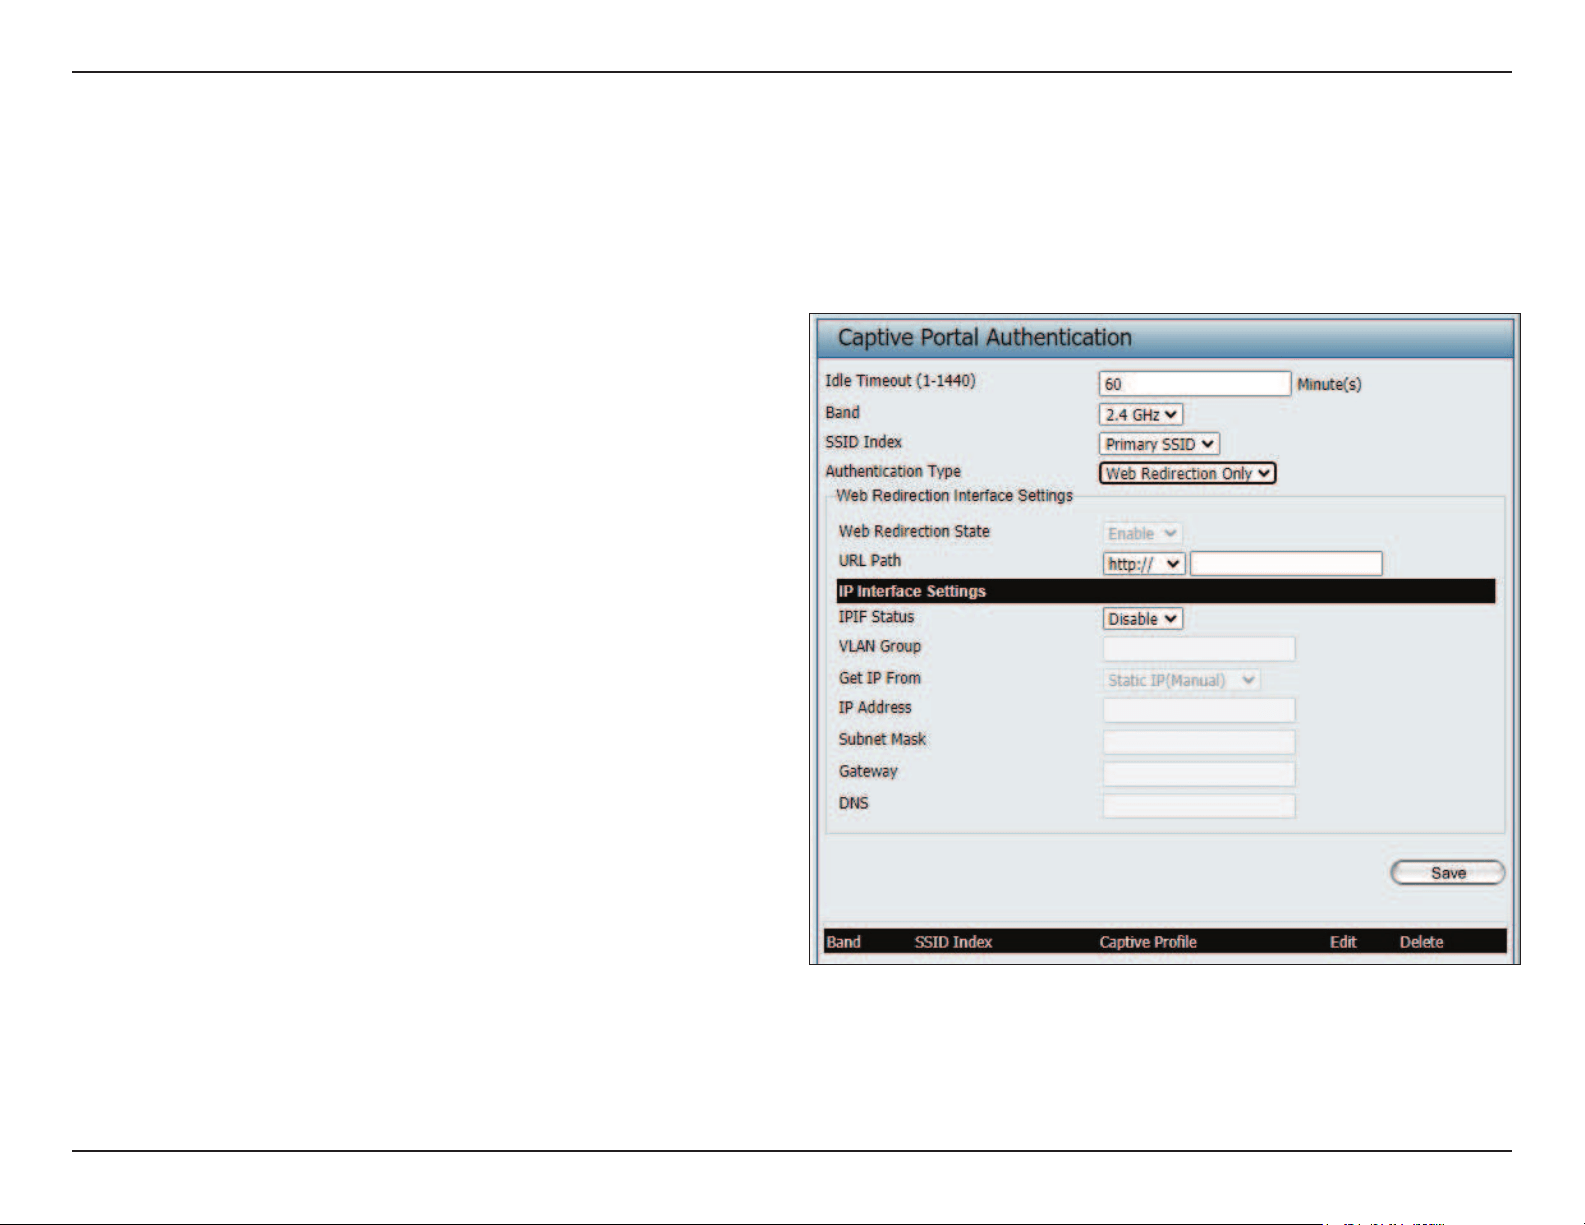Click the Web Redirection State label
The height and width of the screenshot is (1225, 1585).
[x=914, y=531]
